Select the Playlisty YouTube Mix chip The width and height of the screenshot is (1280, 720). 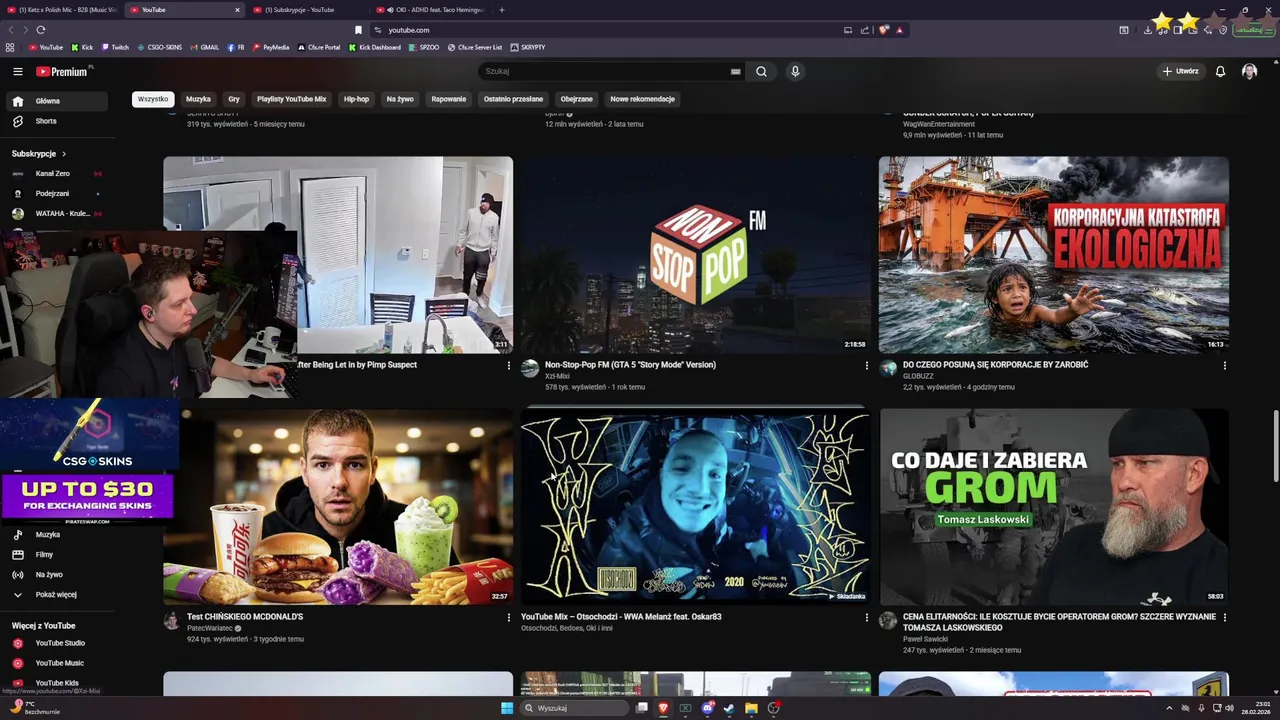[291, 99]
